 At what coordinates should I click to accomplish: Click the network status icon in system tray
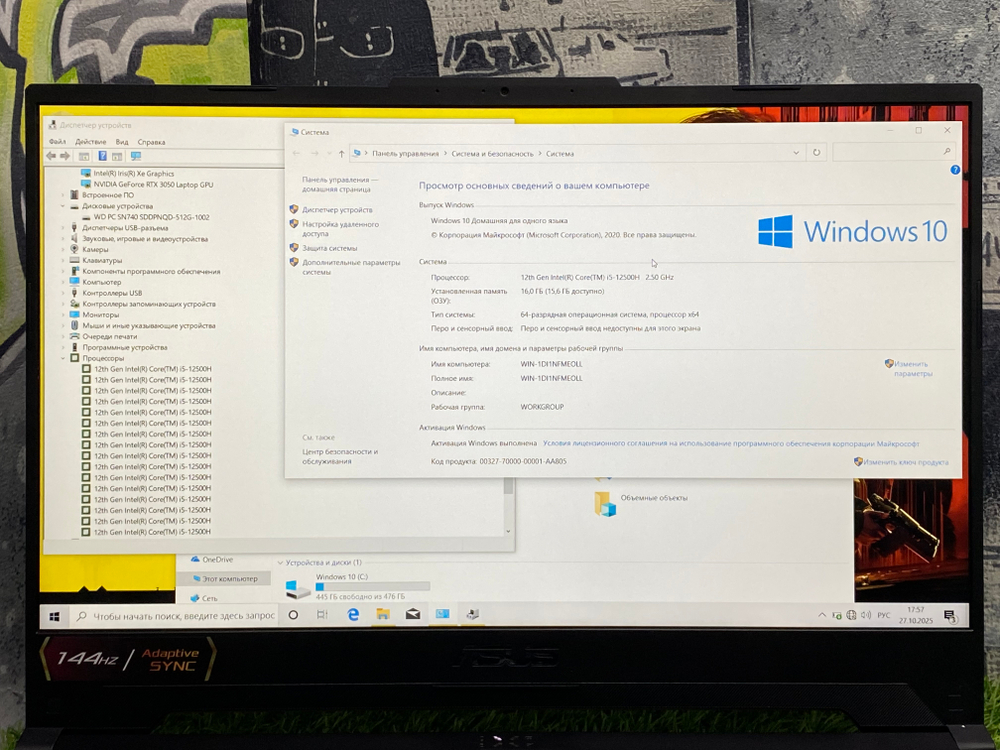[850, 614]
